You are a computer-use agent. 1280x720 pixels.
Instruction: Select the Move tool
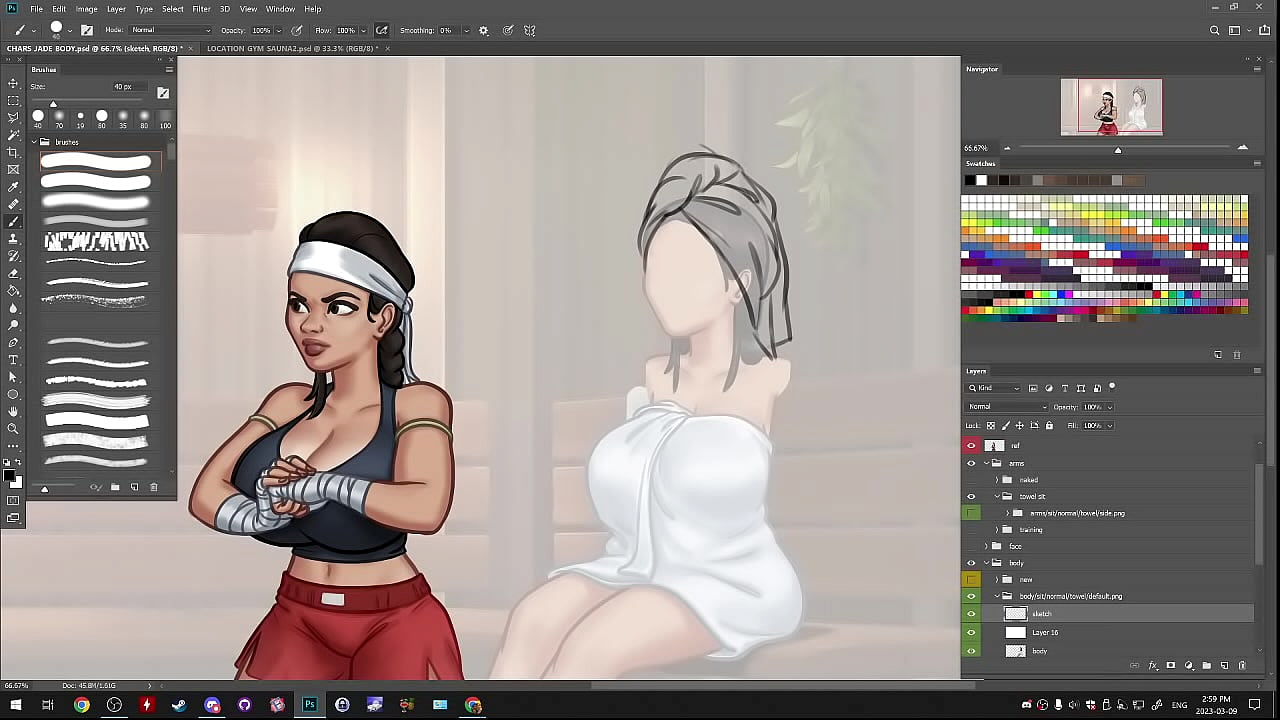click(x=13, y=84)
